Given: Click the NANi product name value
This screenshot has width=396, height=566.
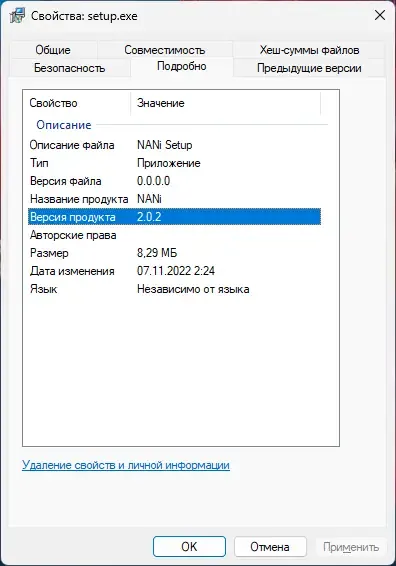Looking at the screenshot, I should click(149, 199).
